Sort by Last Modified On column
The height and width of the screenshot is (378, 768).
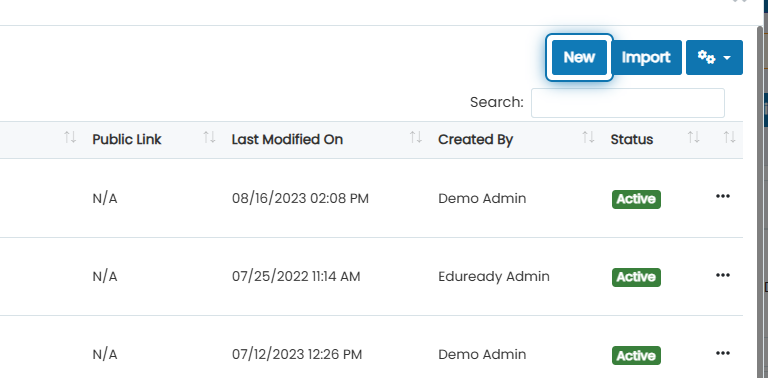(x=416, y=138)
